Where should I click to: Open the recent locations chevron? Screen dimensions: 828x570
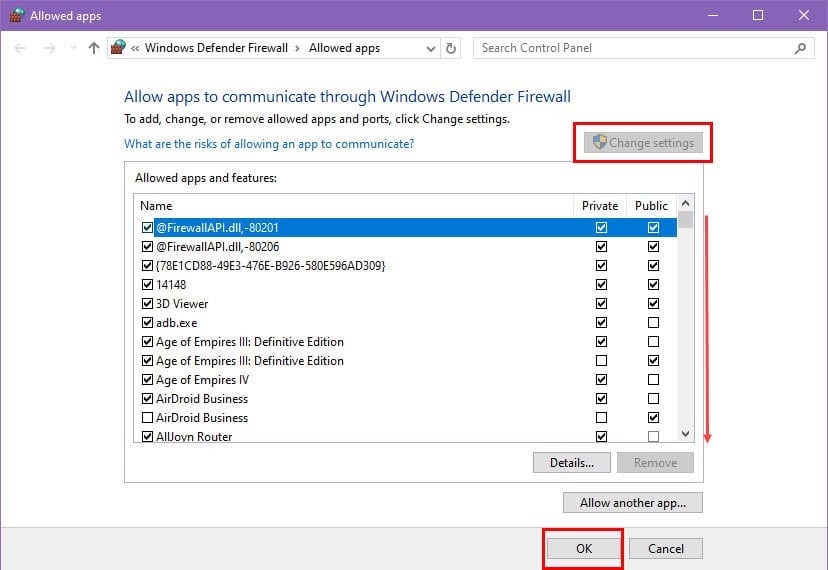pyautogui.click(x=73, y=48)
